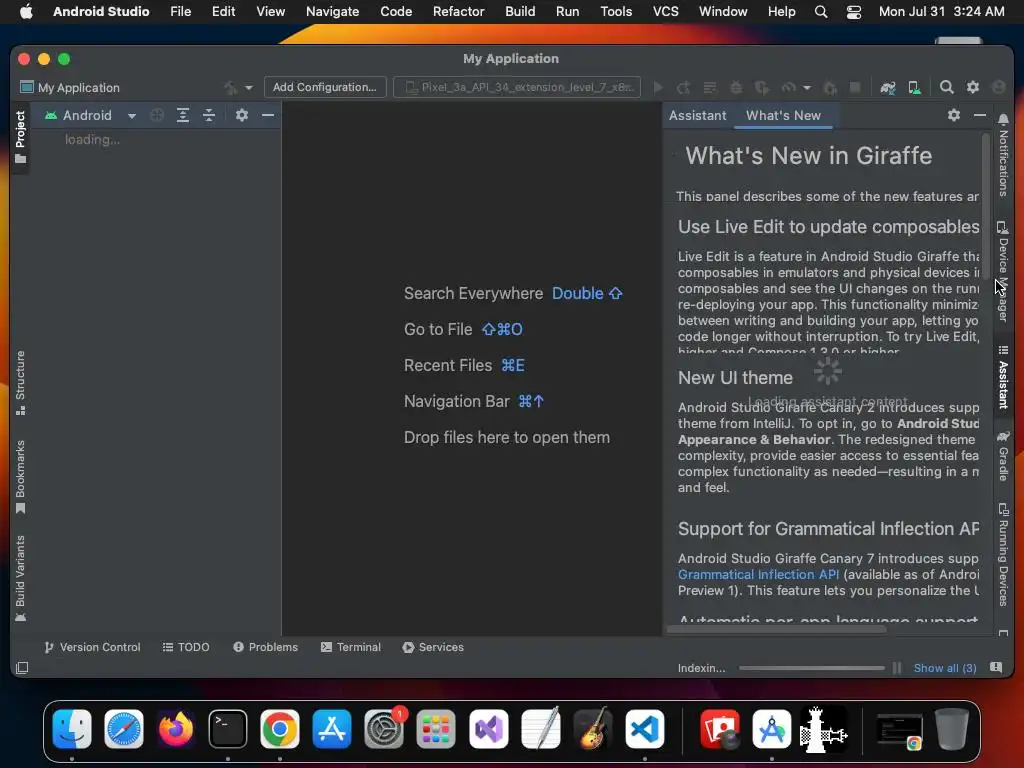This screenshot has width=1024, height=768.
Task: Click Sync Project with Gradle Files icon
Action: coord(888,88)
